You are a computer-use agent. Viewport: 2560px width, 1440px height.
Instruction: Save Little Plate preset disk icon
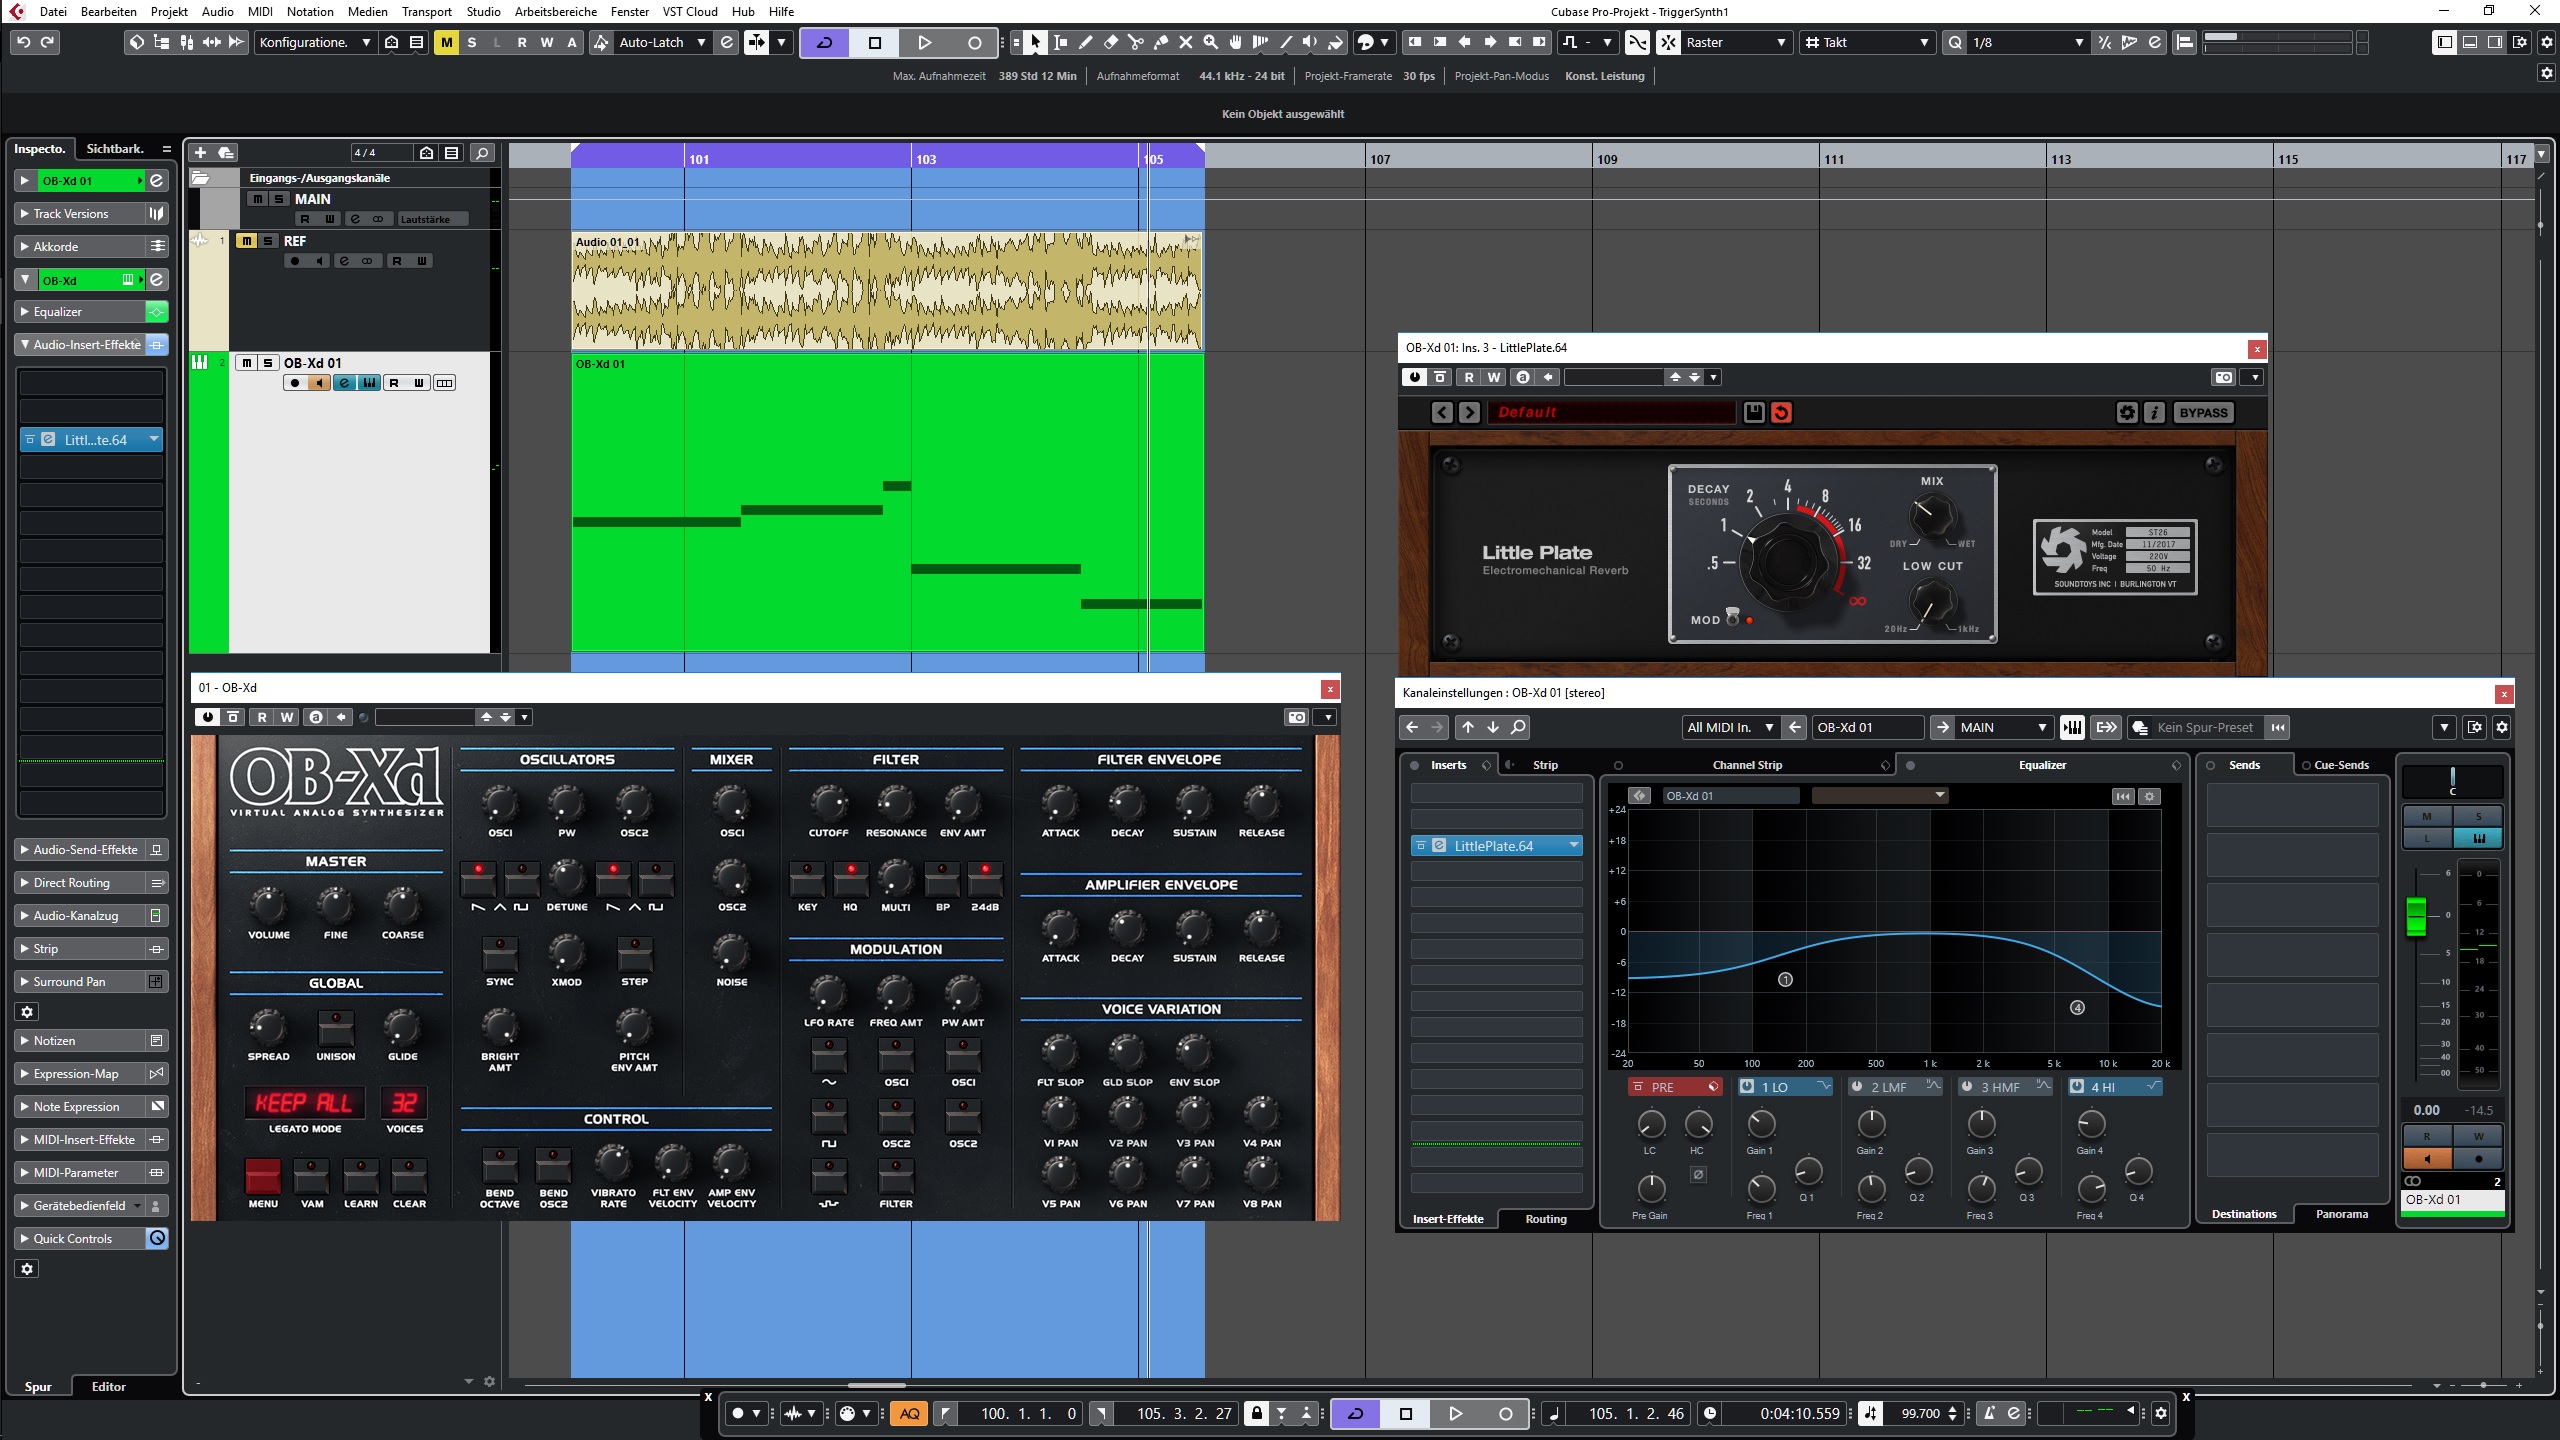tap(1753, 412)
